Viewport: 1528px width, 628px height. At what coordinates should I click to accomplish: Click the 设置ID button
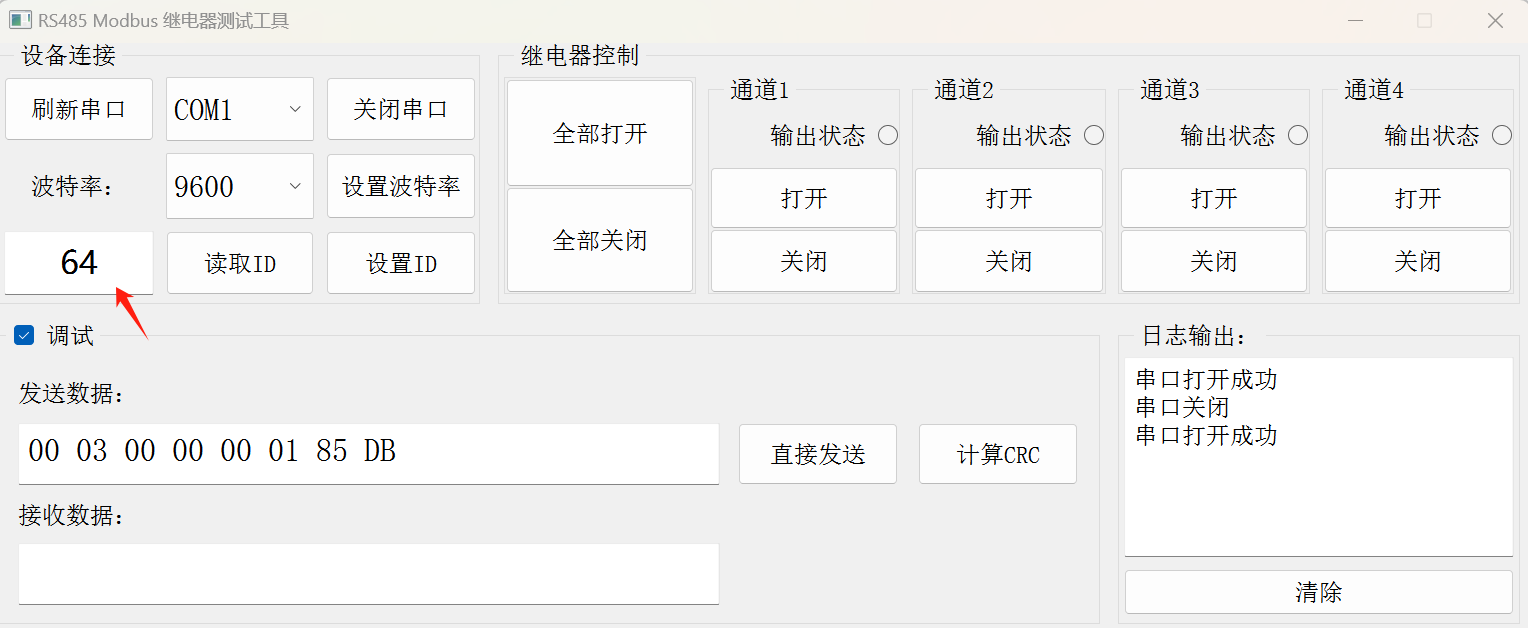401,263
